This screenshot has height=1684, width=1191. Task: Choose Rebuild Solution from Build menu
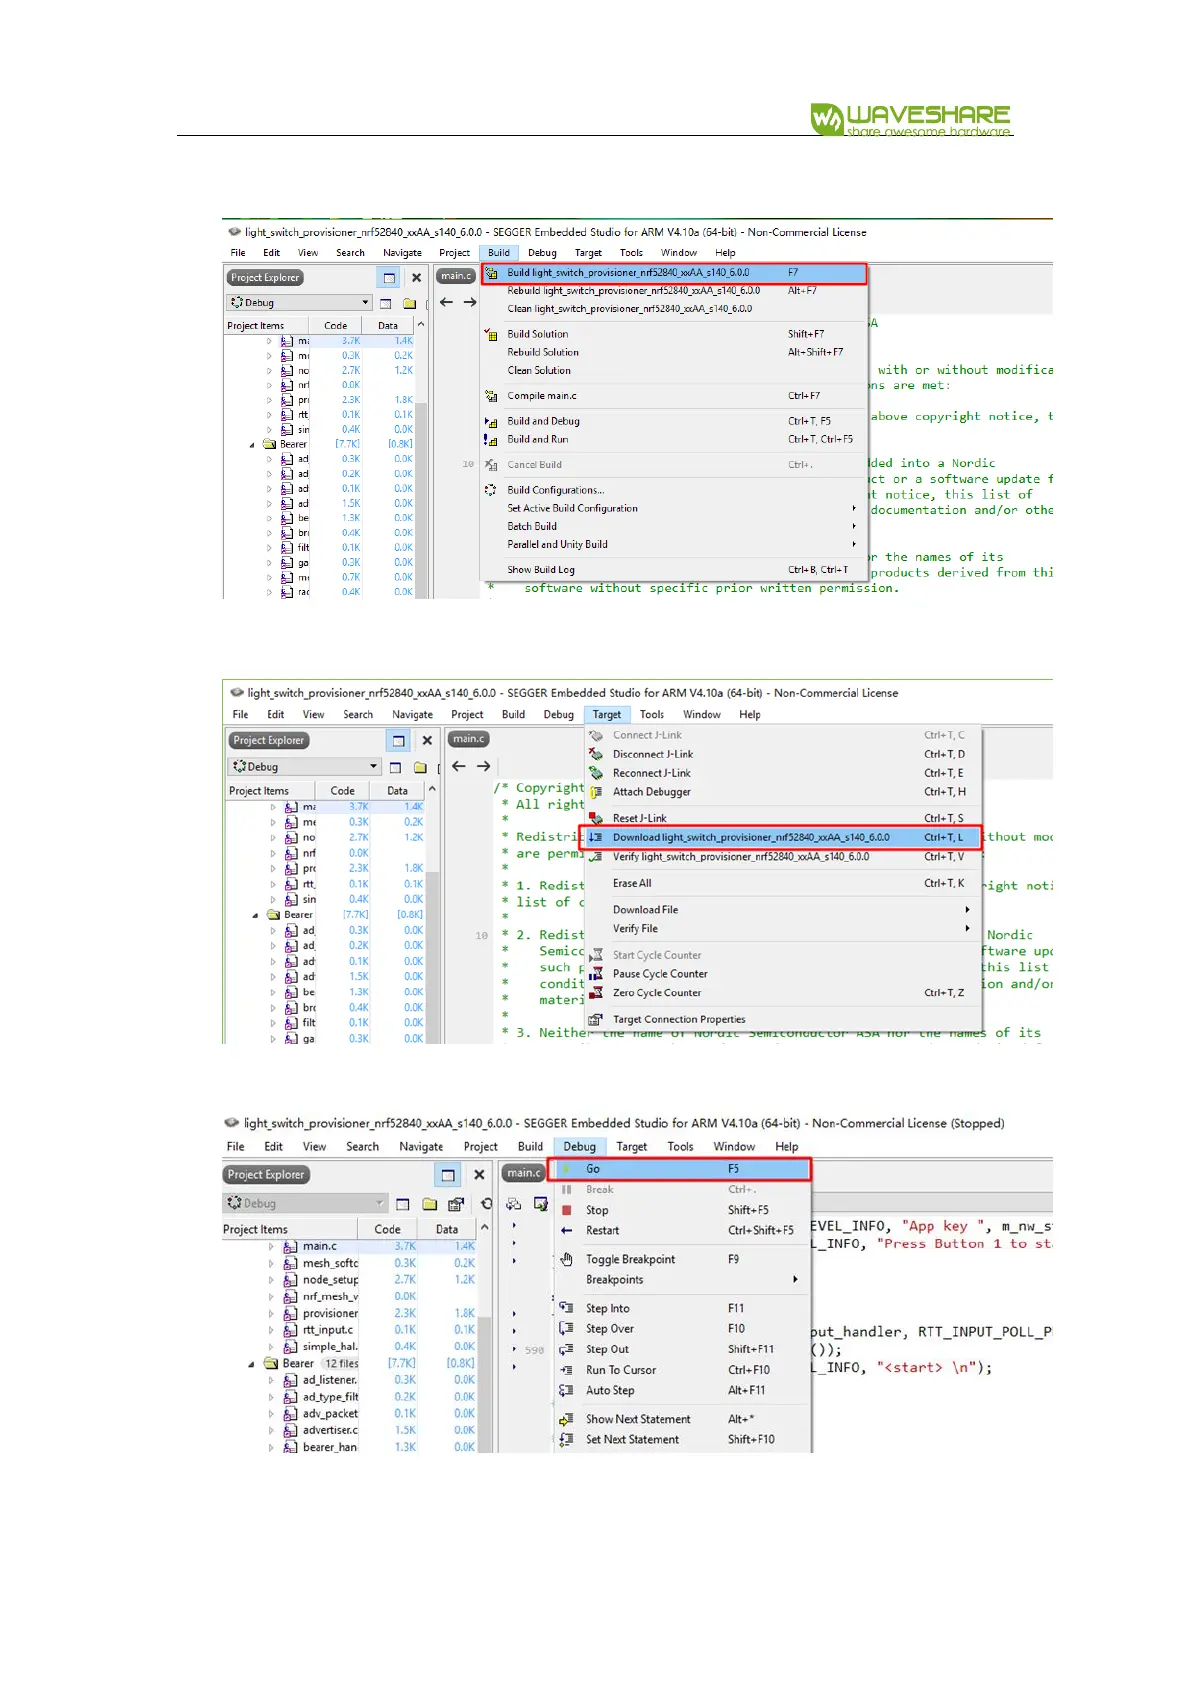(674, 353)
